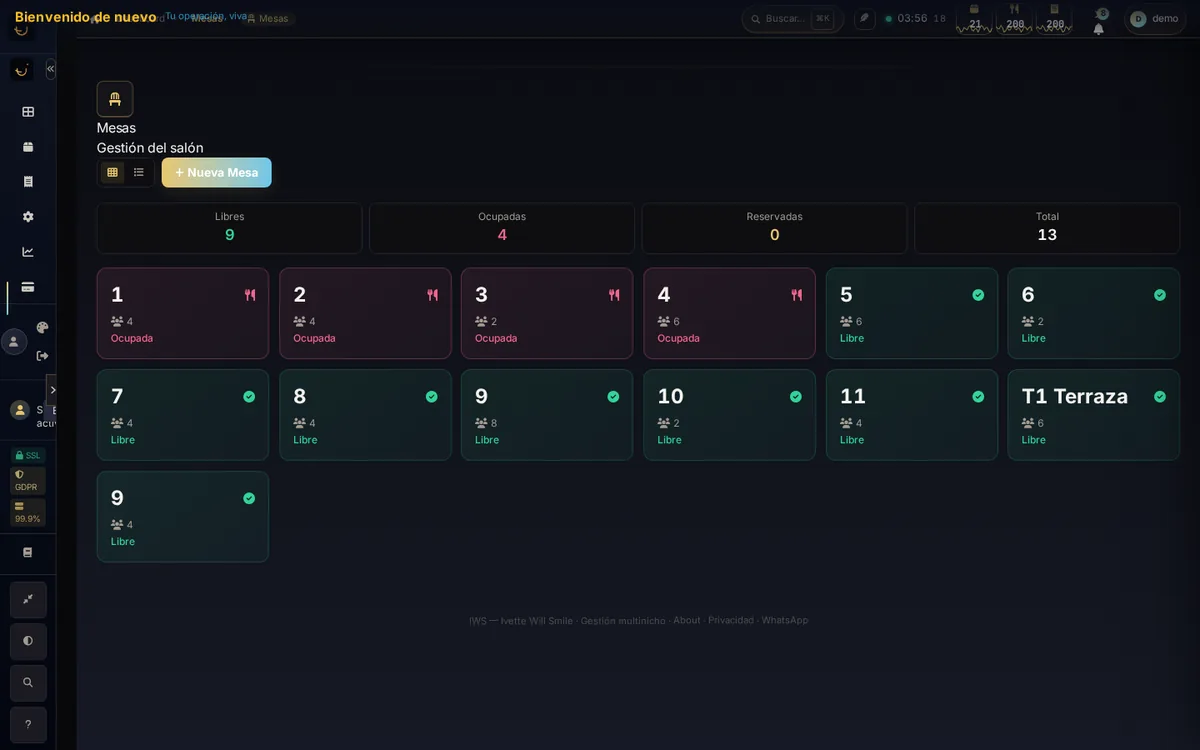Screen dimensions: 1200x750
Task: Click the Libres 9 summary card
Action: pos(229,228)
